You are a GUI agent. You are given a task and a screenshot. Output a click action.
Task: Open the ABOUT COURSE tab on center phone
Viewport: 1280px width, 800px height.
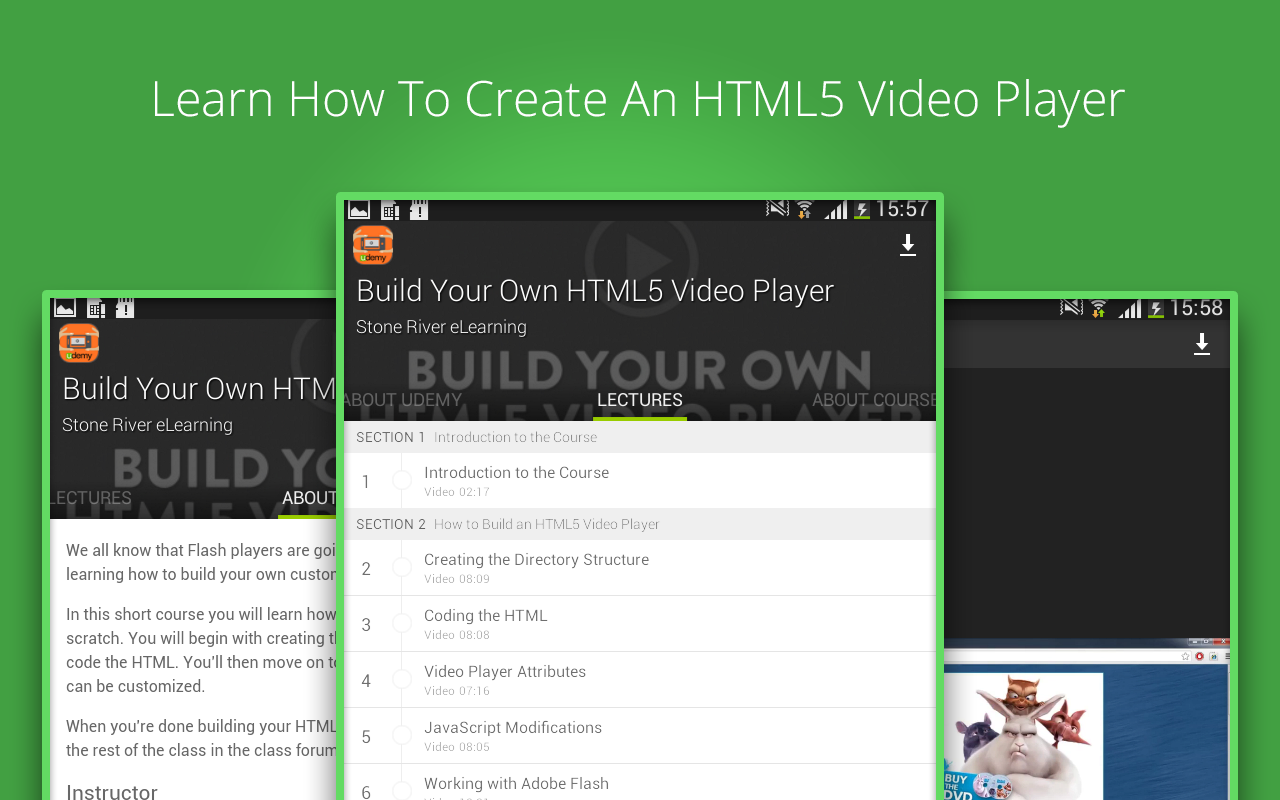874,400
